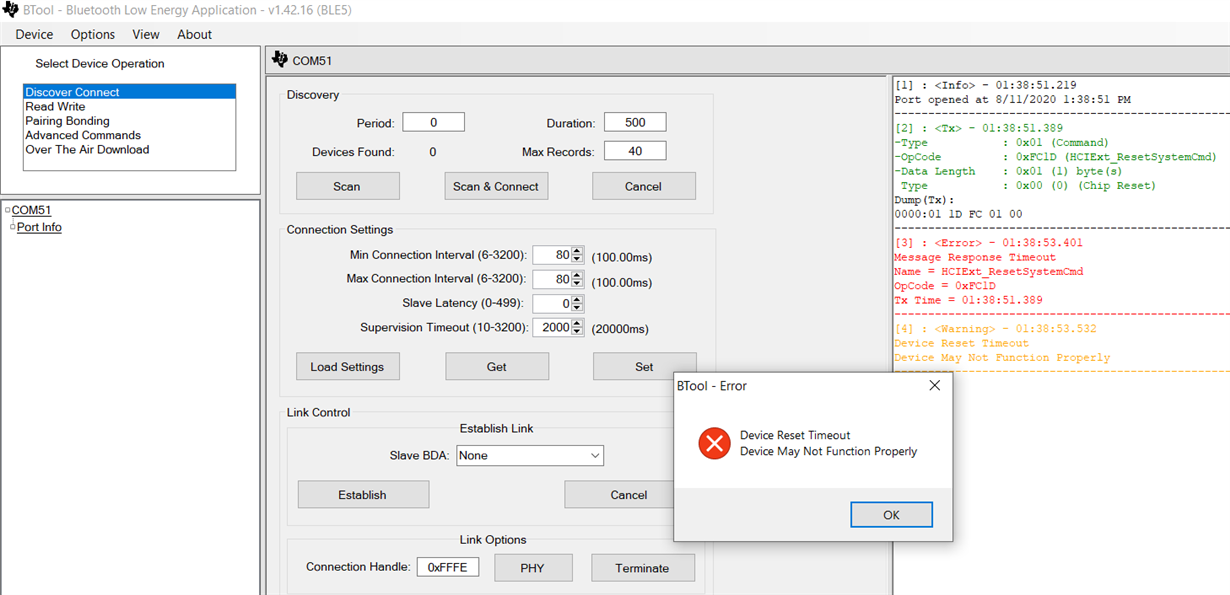Viewport: 1230px width, 595px height.
Task: Click the Scan & Connect button
Action: (x=496, y=186)
